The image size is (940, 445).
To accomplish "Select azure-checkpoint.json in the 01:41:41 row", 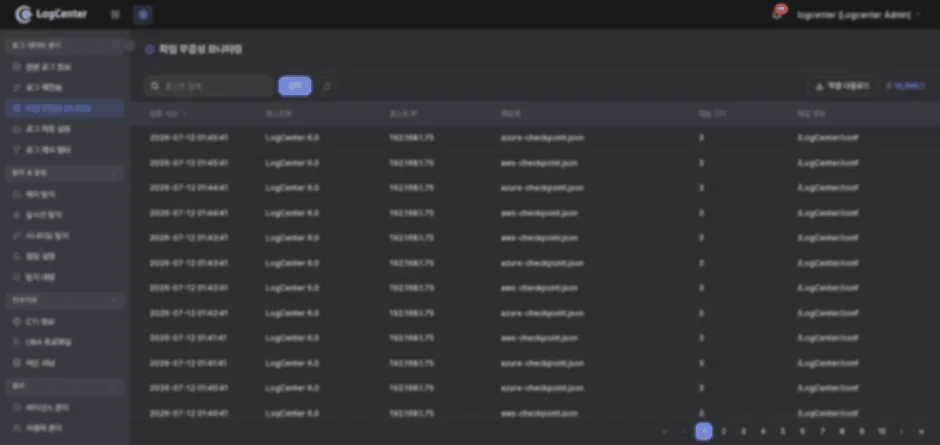I will tap(542, 363).
